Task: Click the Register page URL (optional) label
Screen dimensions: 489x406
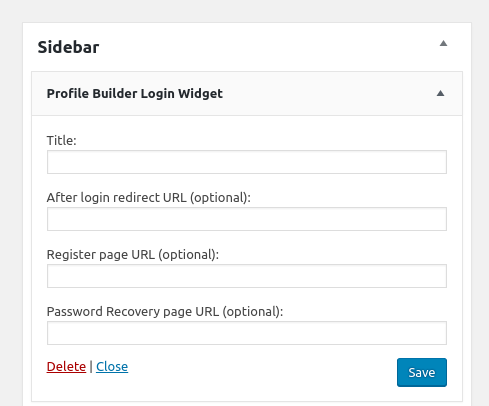Action: click(x=133, y=255)
